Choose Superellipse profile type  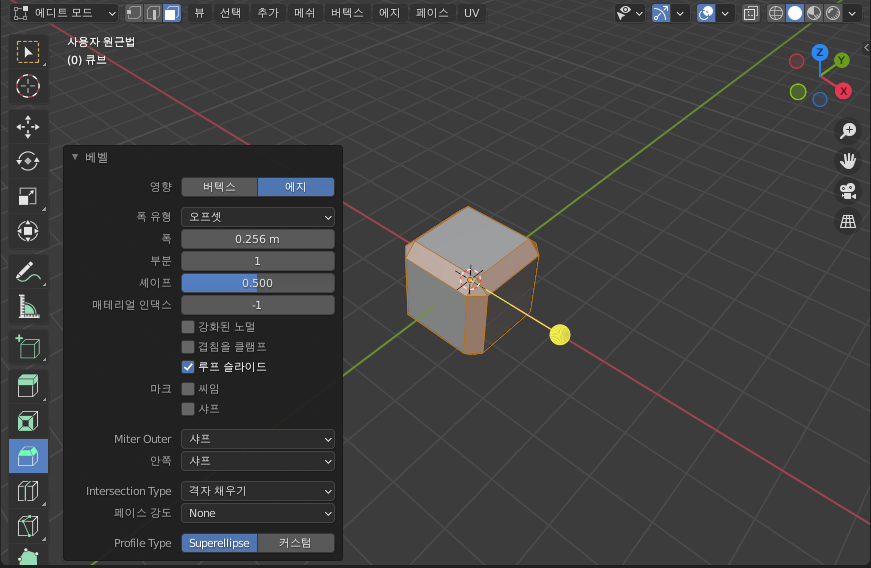point(219,544)
